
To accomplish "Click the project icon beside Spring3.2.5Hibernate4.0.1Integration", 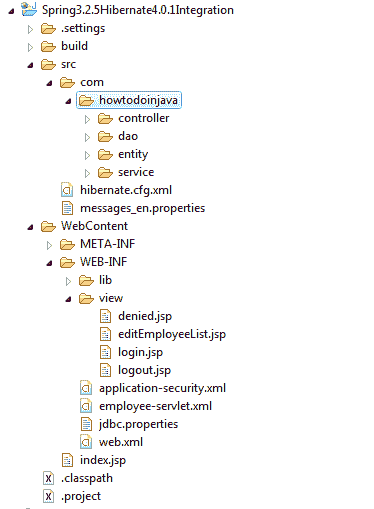I will coord(29,9).
